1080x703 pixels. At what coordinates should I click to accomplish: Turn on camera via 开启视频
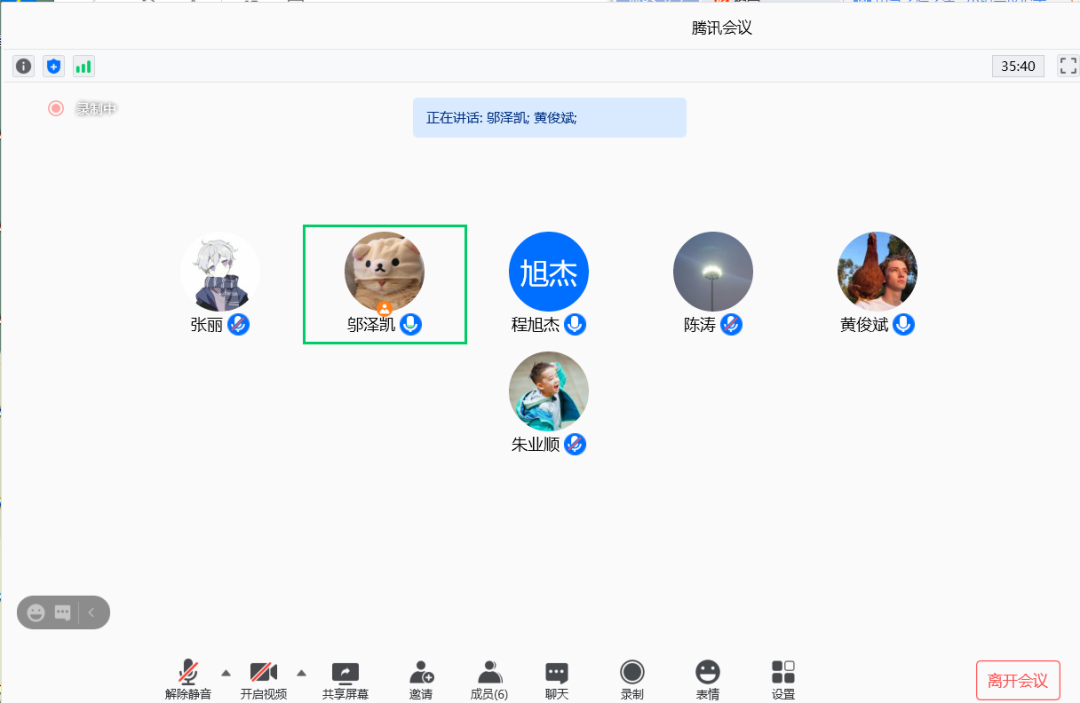263,679
